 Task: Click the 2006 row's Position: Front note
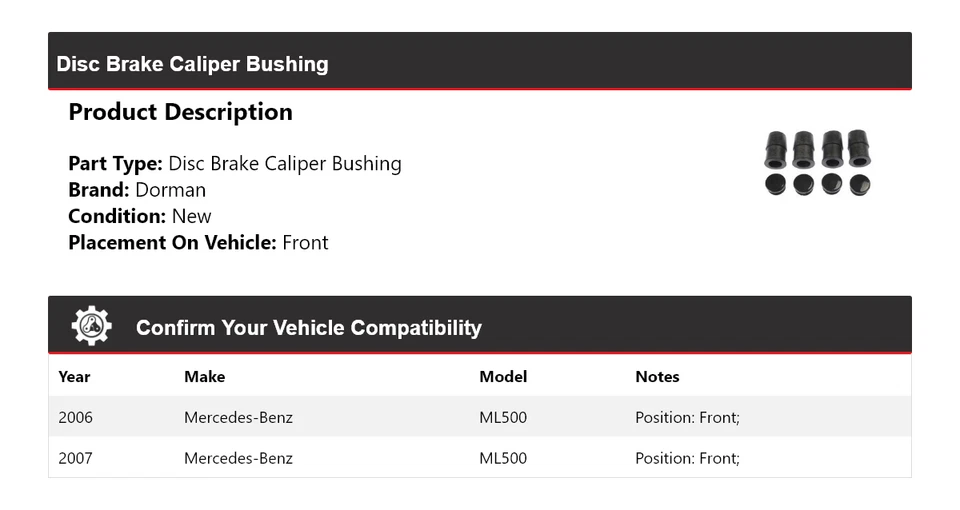coord(687,417)
